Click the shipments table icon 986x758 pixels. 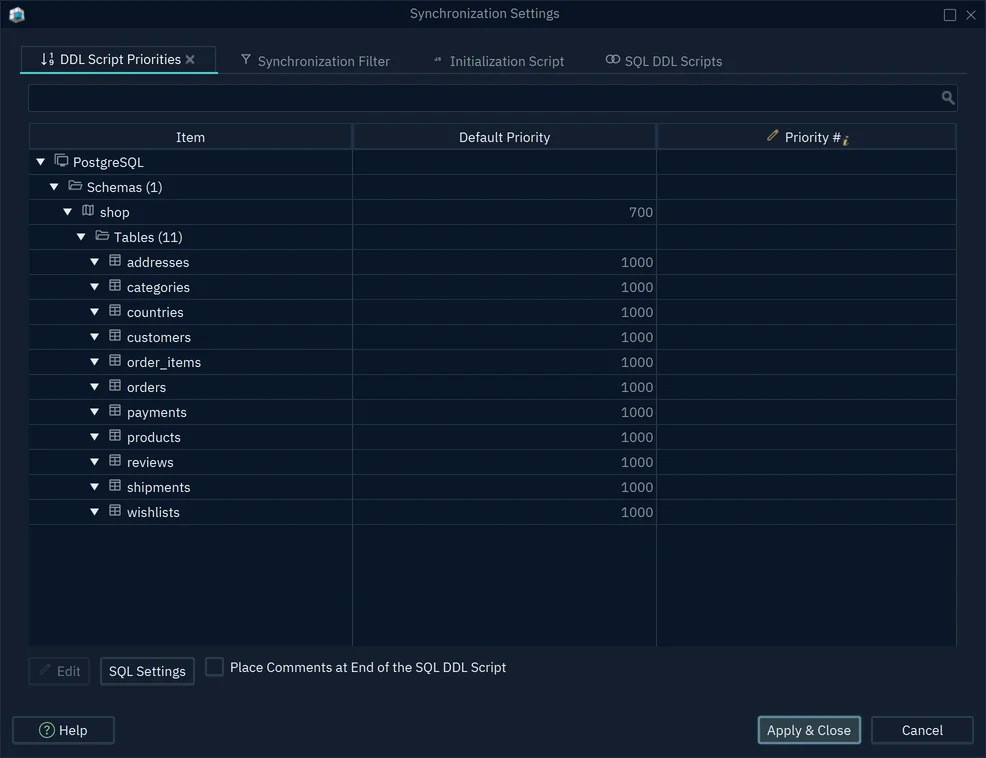[115, 486]
